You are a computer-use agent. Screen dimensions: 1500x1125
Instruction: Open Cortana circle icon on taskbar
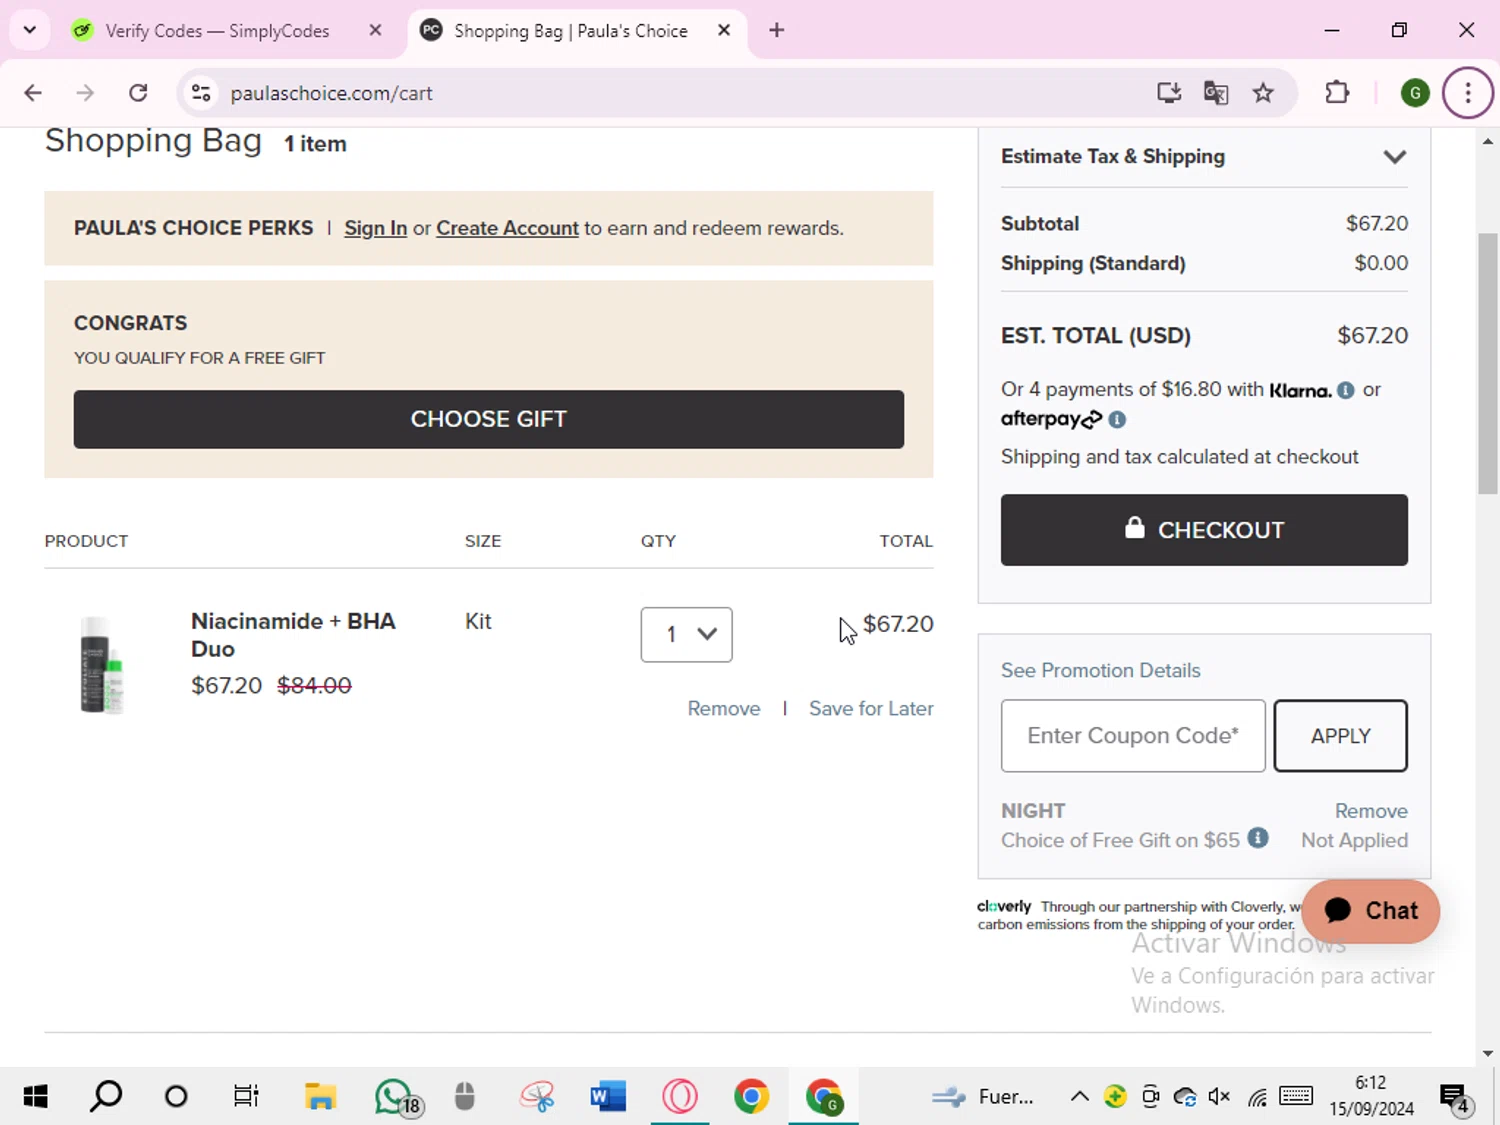coord(176,1097)
